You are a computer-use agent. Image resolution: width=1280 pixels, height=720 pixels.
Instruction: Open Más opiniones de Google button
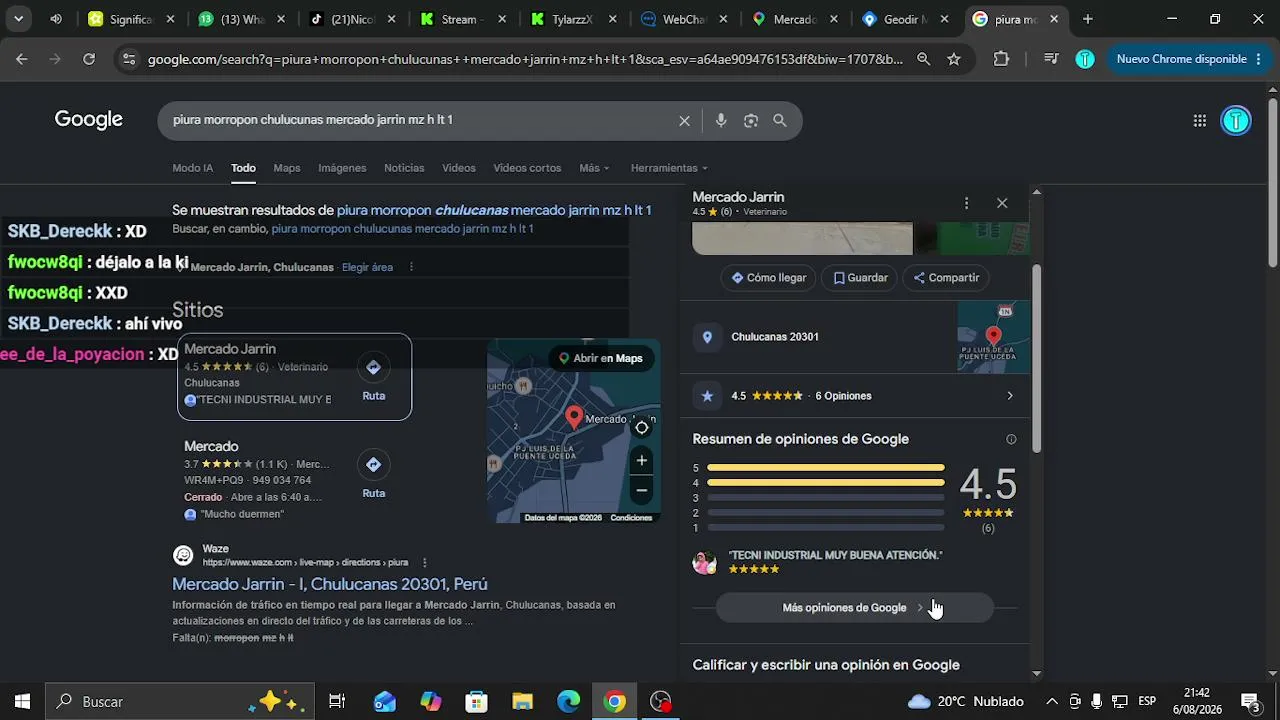click(855, 608)
